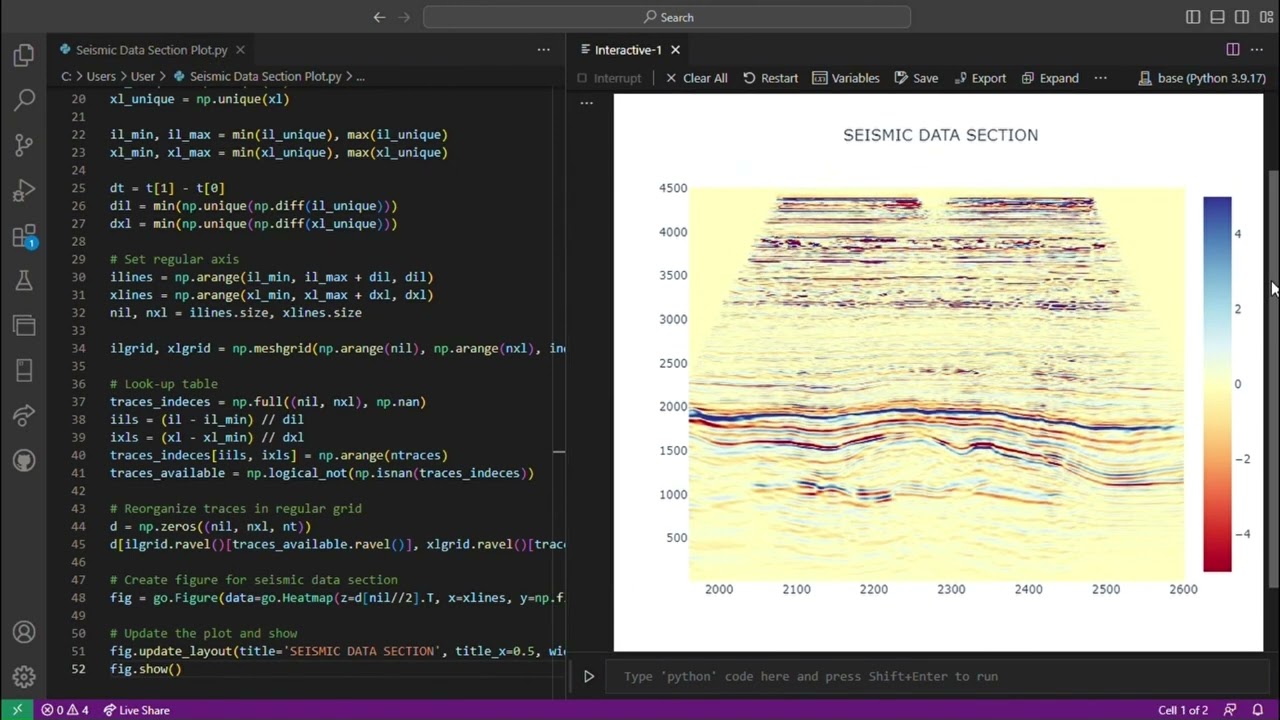Go forward using the title bar arrow
The height and width of the screenshot is (720, 1280).
(x=404, y=17)
